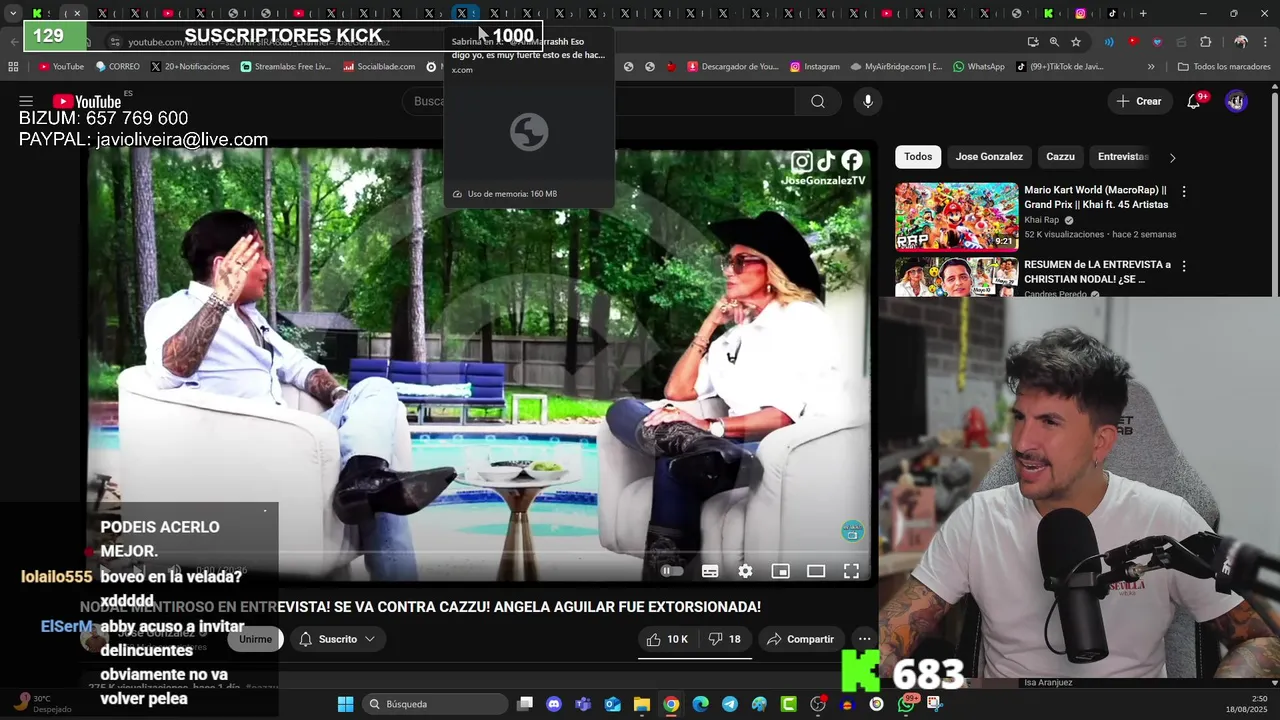The height and width of the screenshot is (720, 1280).
Task: Like the video with 10 K likes
Action: click(x=667, y=639)
